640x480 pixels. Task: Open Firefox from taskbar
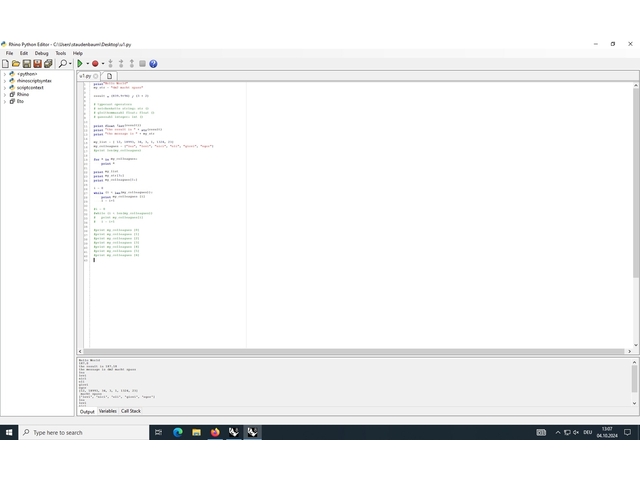coord(215,432)
